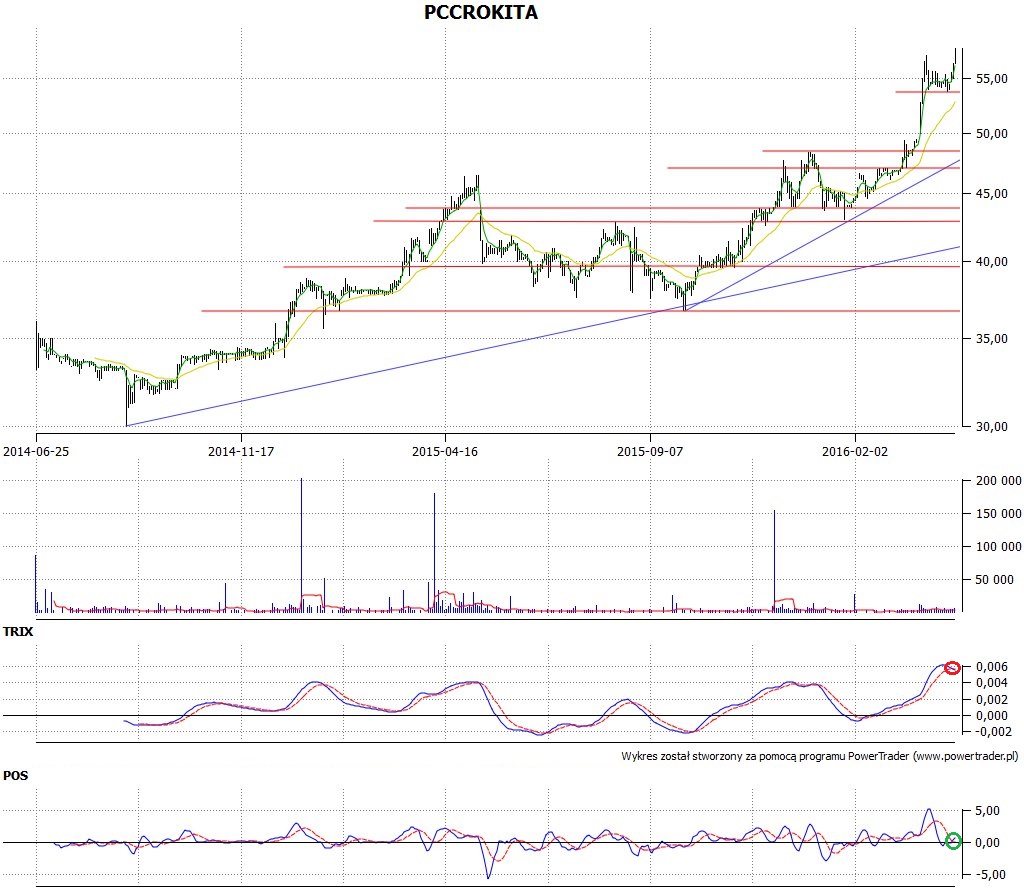
Task: Select the 2015-09-07 date label
Action: point(650,451)
